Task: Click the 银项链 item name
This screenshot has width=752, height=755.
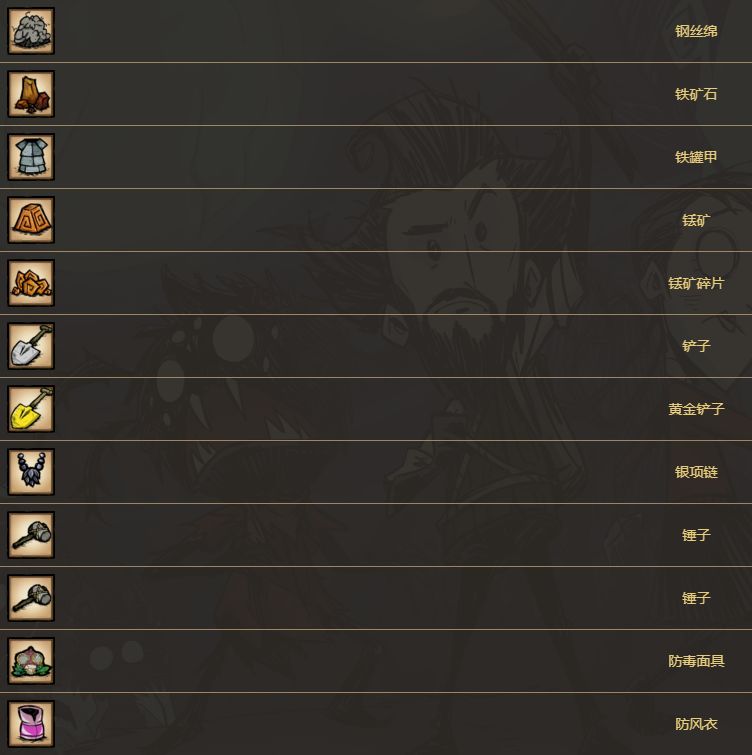Action: [x=696, y=472]
